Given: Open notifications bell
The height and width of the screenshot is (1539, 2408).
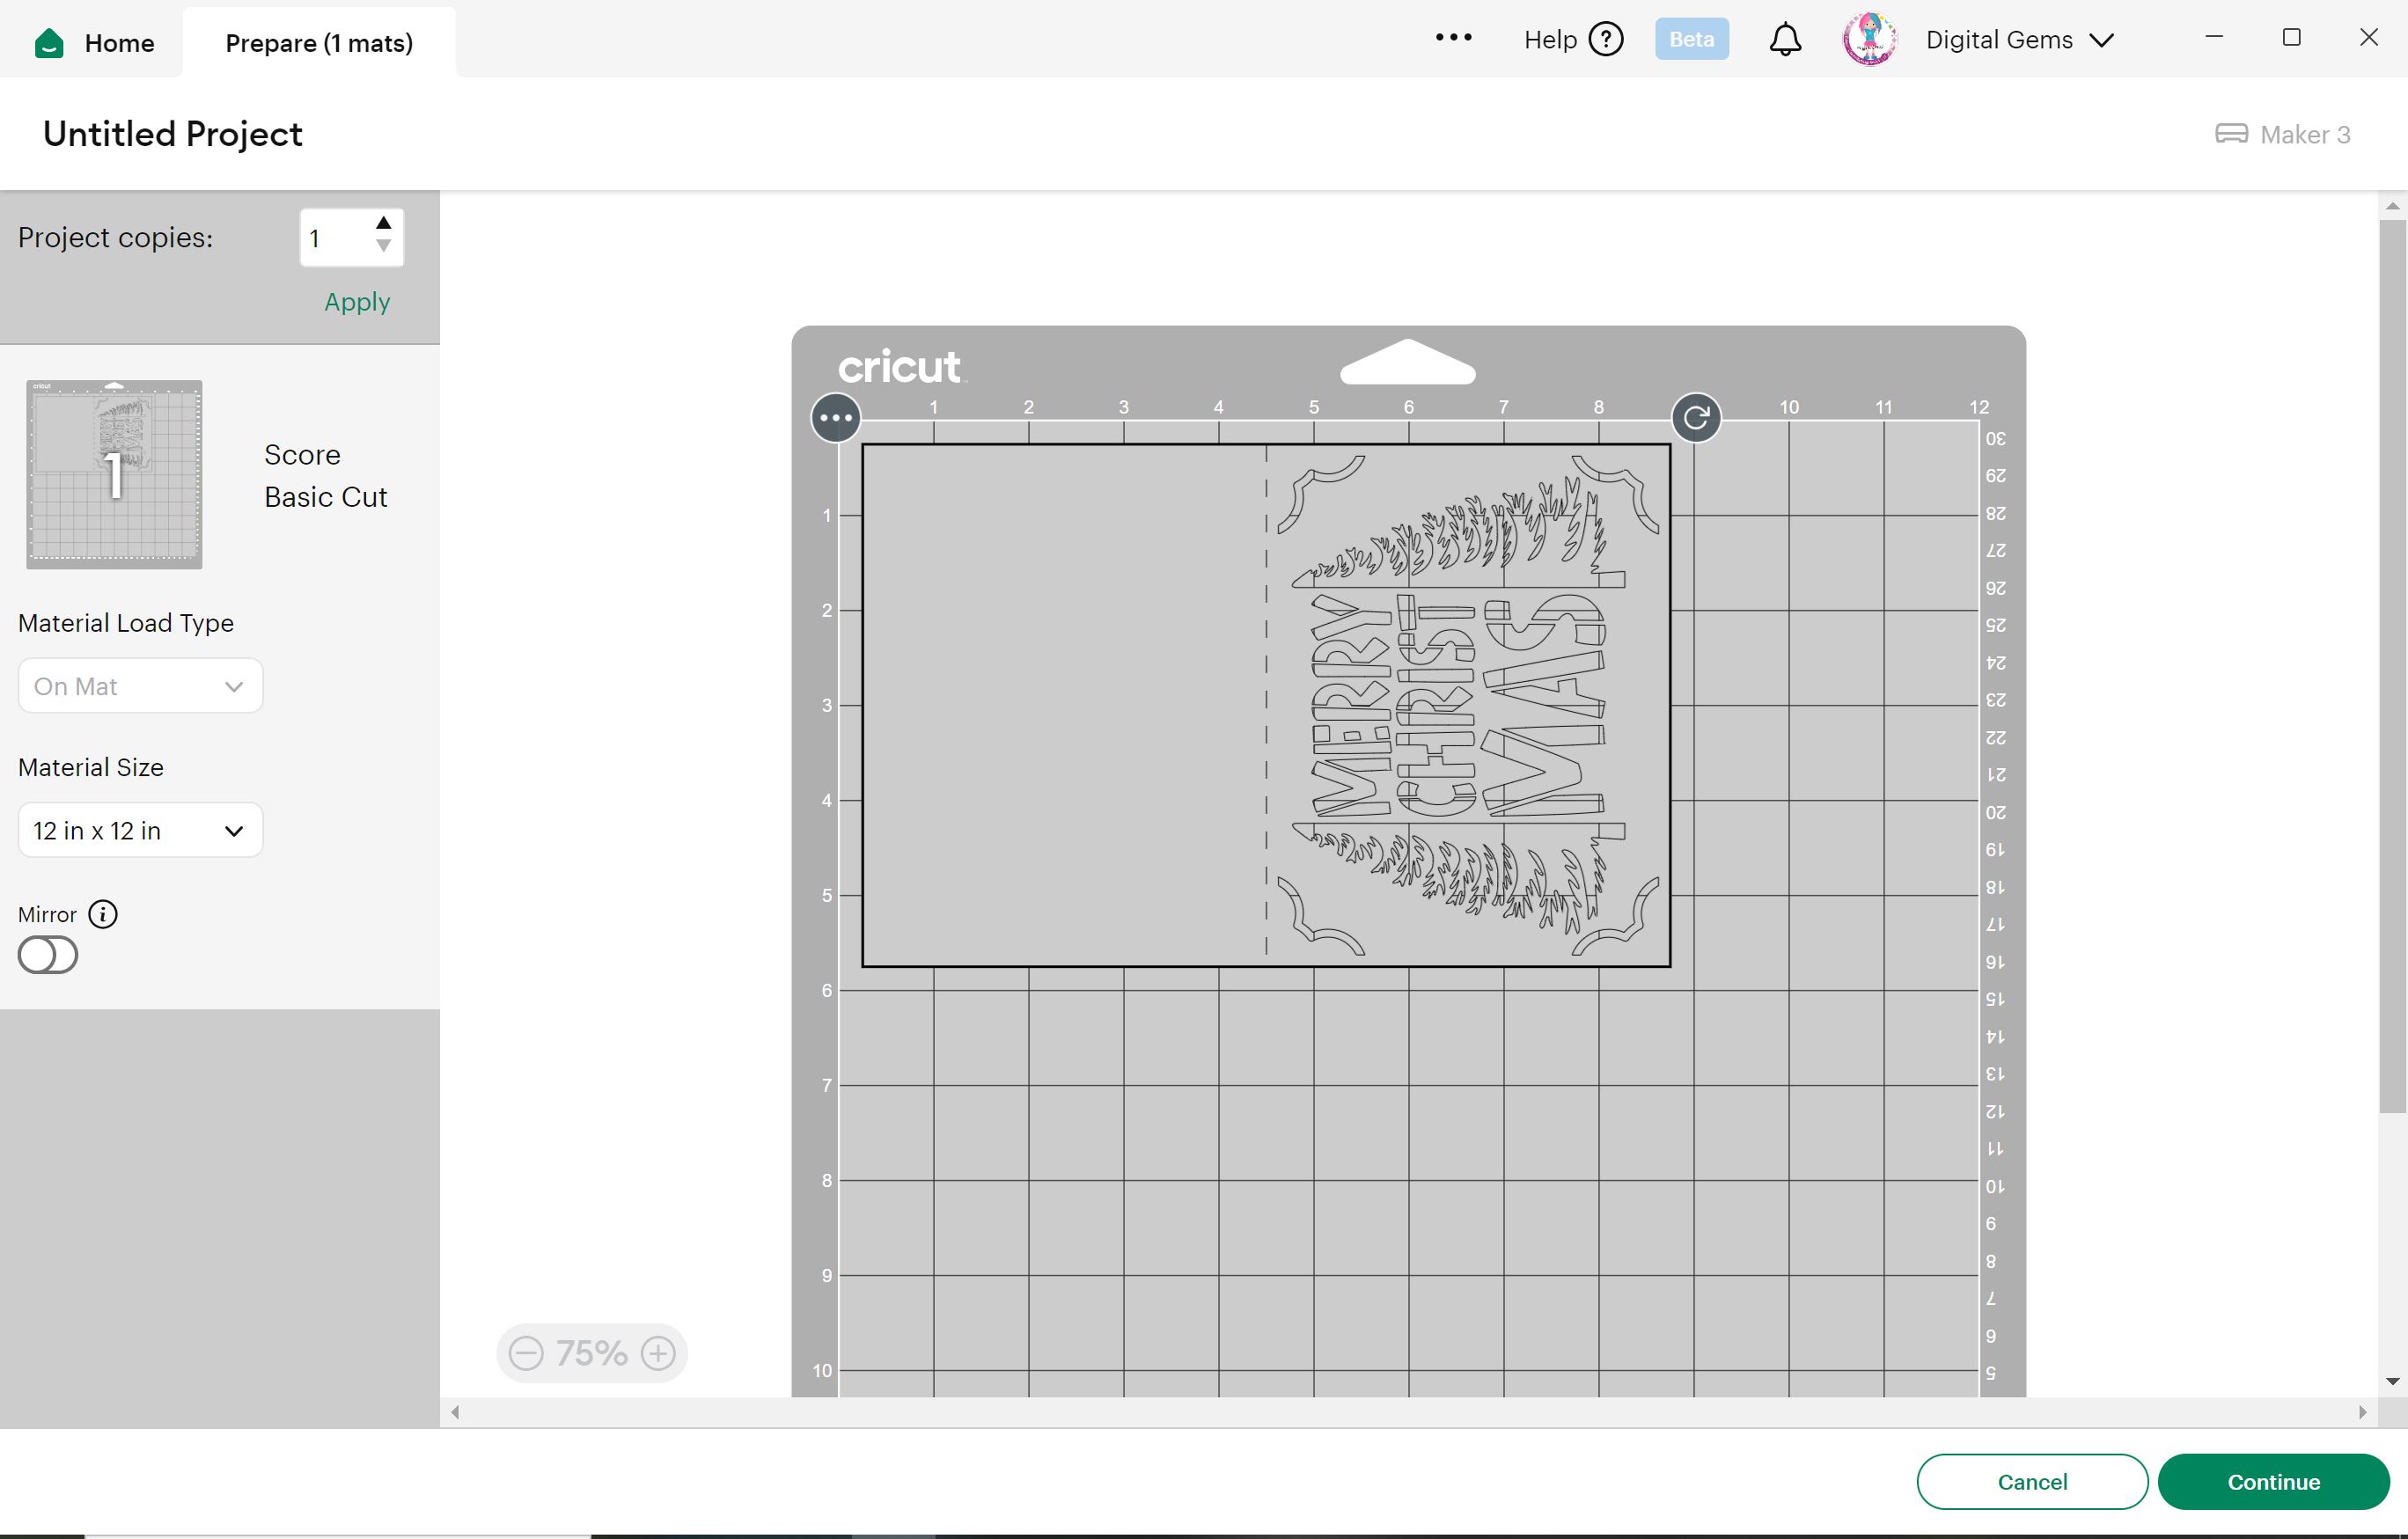Looking at the screenshot, I should click(x=1785, y=40).
